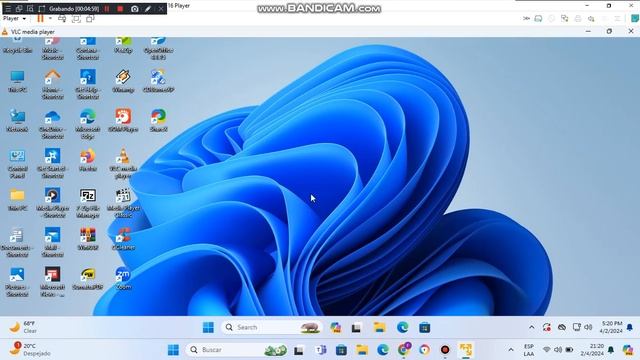Select the Media Player shortcut desktop icon
The height and width of the screenshot is (360, 640).
53,203
